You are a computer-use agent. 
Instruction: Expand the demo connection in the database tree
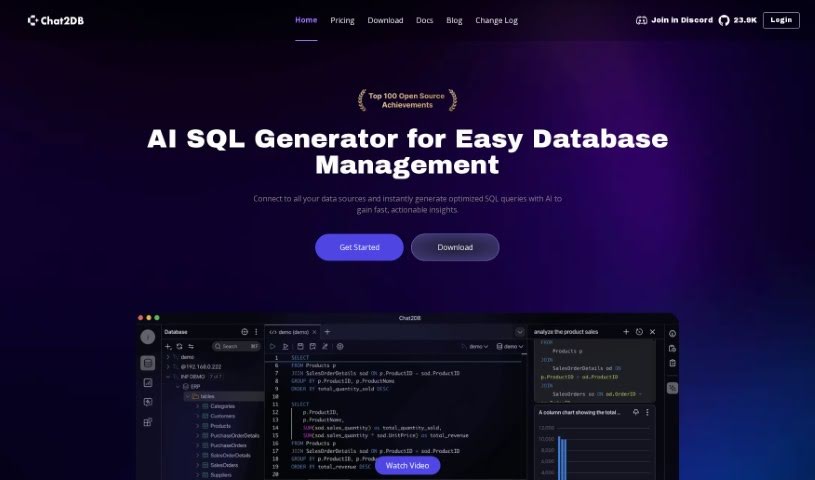click(x=168, y=357)
